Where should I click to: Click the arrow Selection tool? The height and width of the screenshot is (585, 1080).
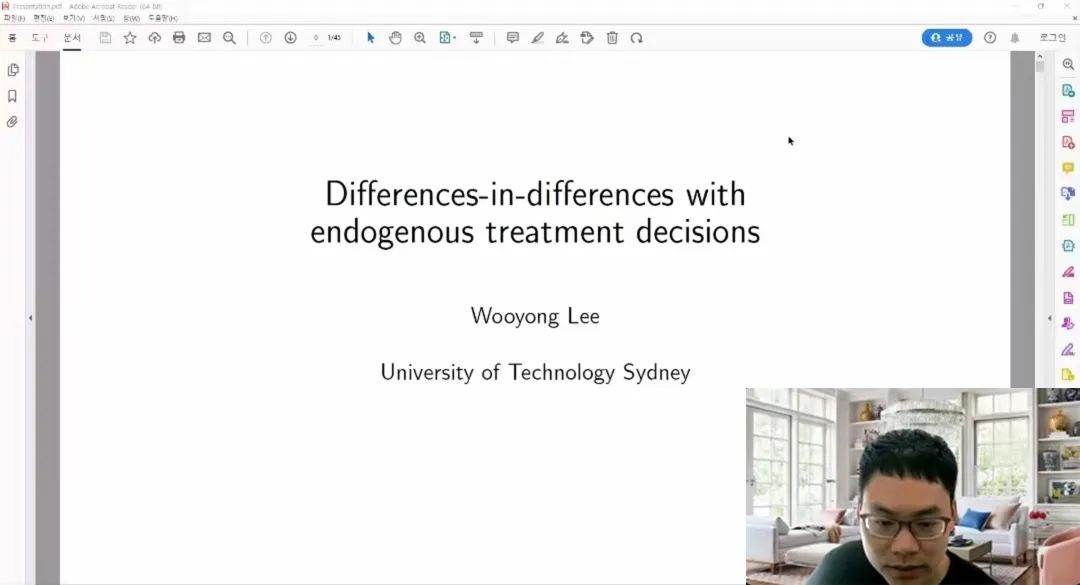371,38
